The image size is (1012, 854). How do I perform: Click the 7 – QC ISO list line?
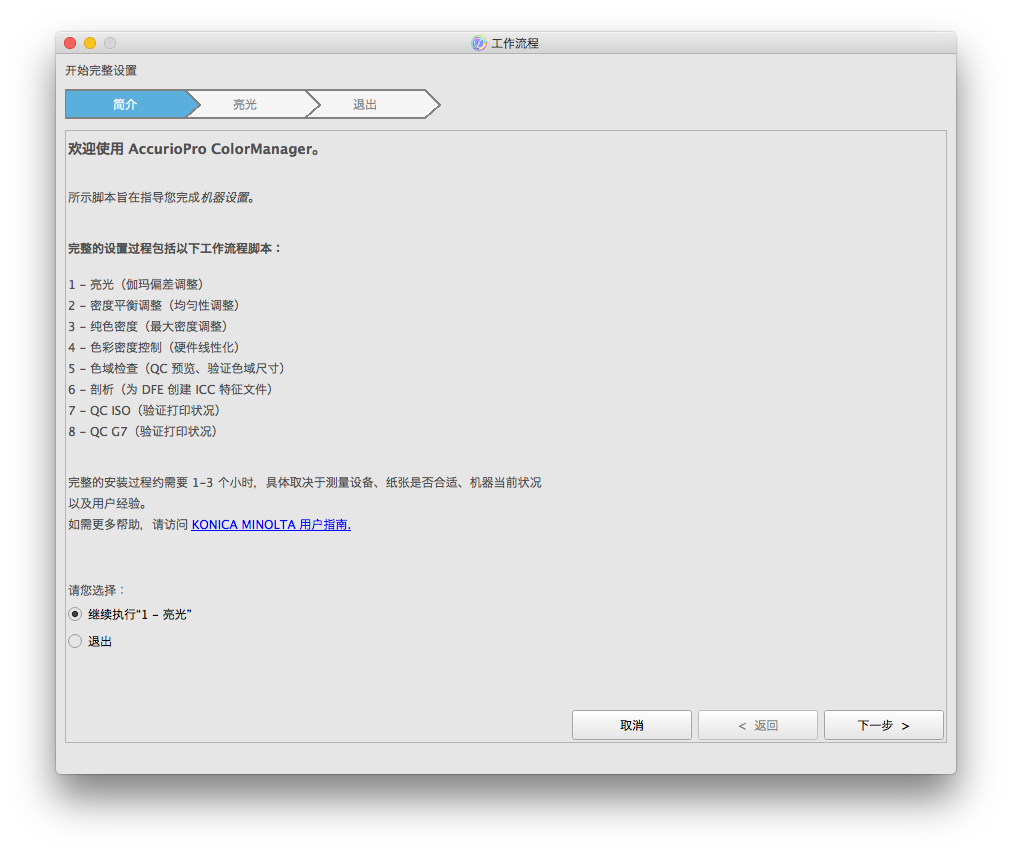click(x=145, y=411)
